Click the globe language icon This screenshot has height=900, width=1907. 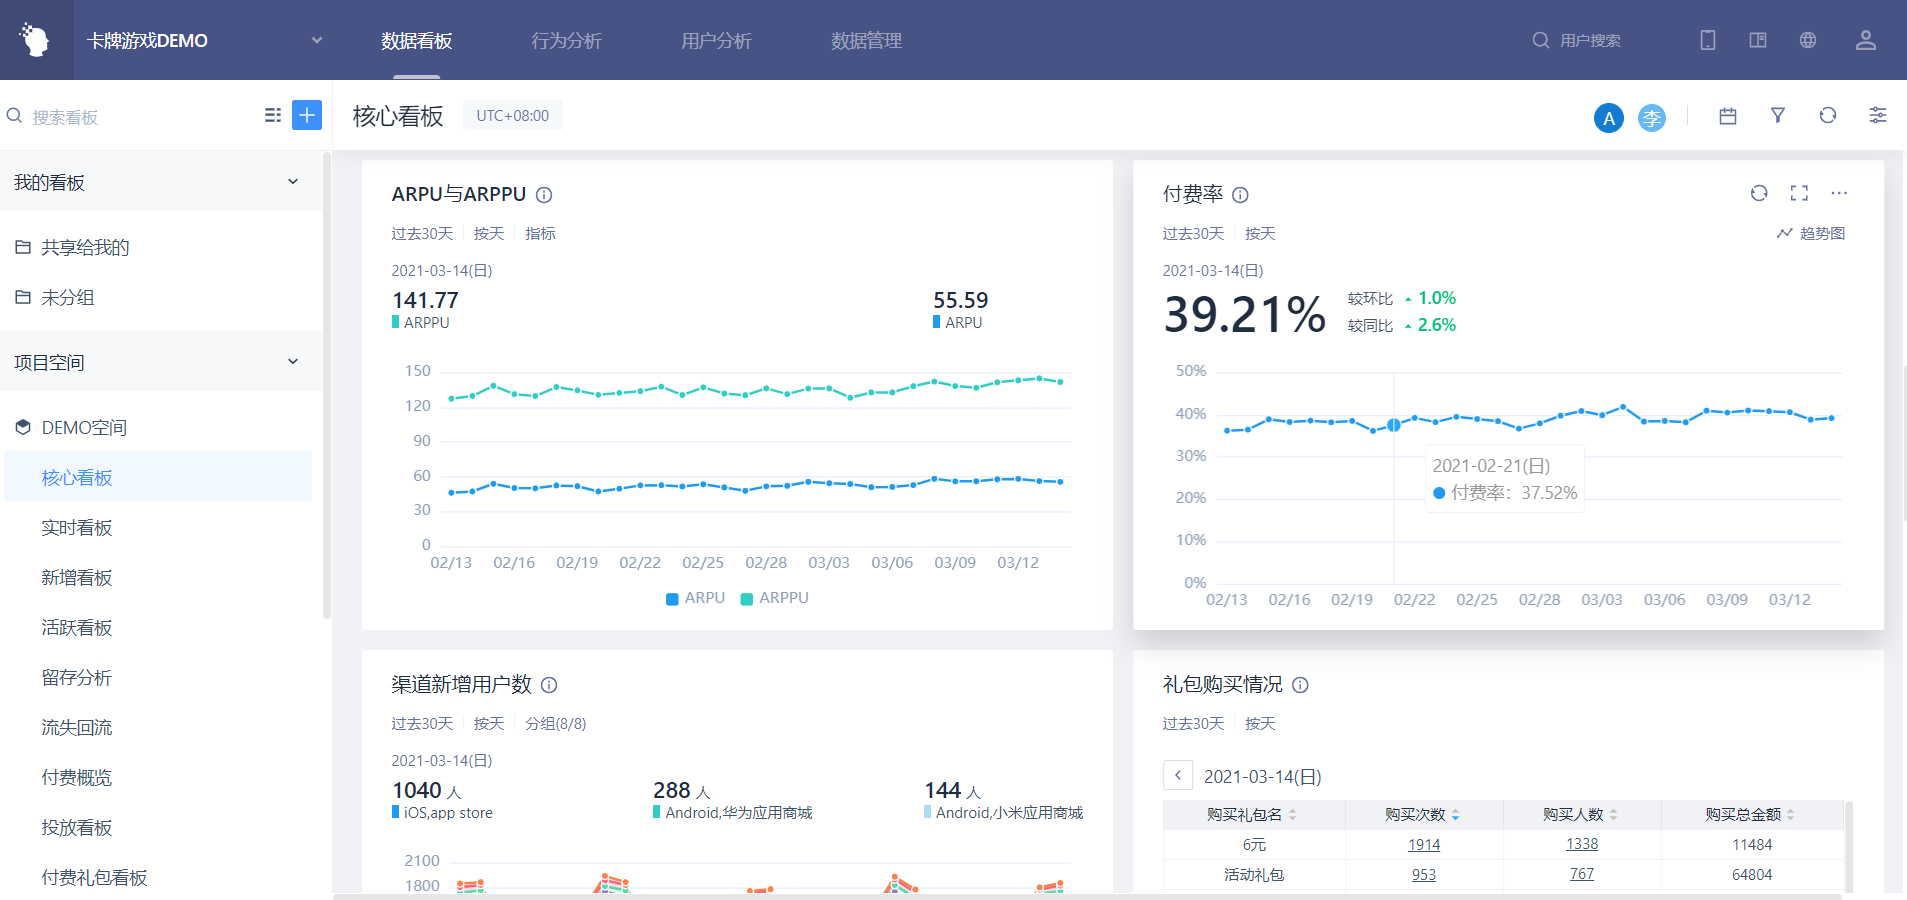[1808, 40]
